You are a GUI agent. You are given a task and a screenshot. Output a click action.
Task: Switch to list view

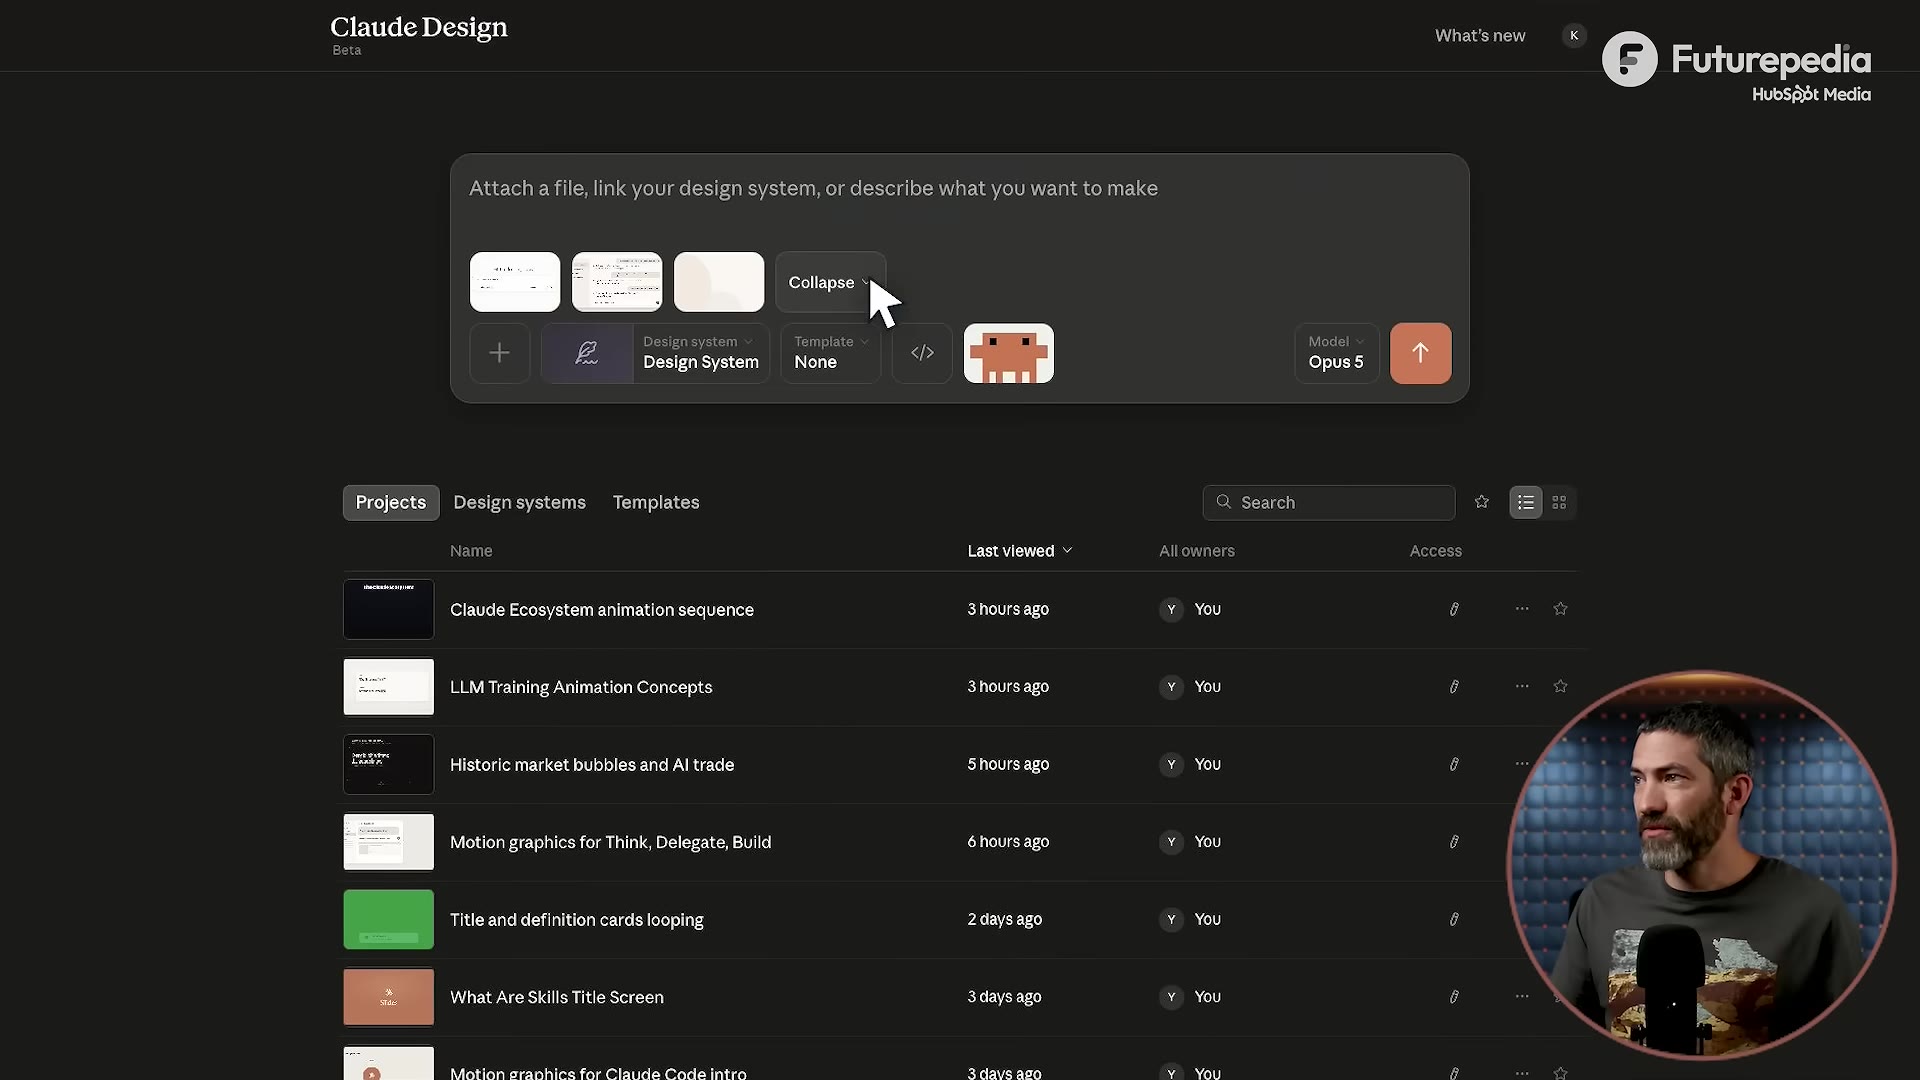pos(1526,502)
